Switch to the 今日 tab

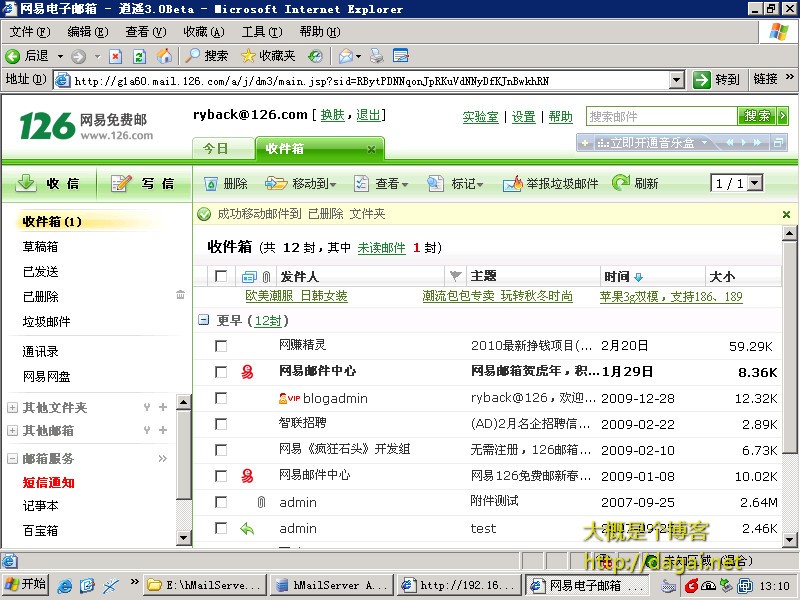216,149
